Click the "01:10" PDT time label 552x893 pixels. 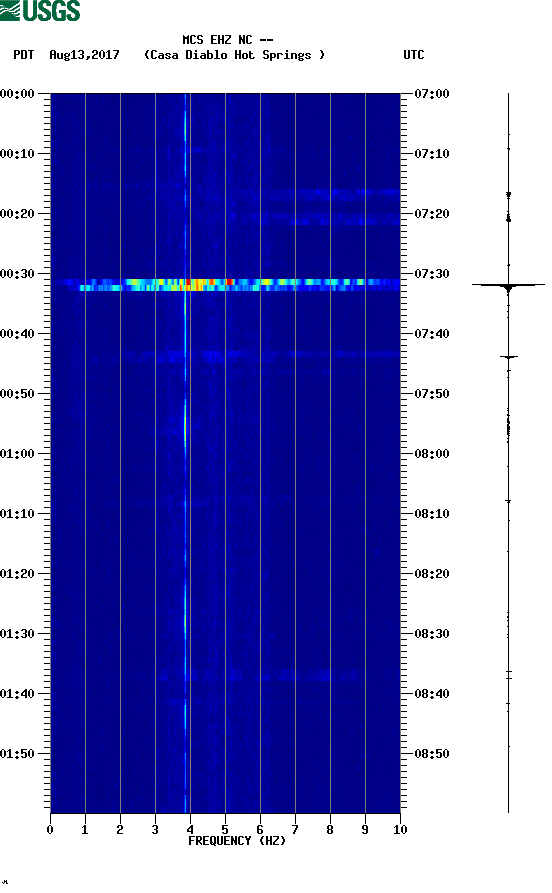click(x=18, y=514)
